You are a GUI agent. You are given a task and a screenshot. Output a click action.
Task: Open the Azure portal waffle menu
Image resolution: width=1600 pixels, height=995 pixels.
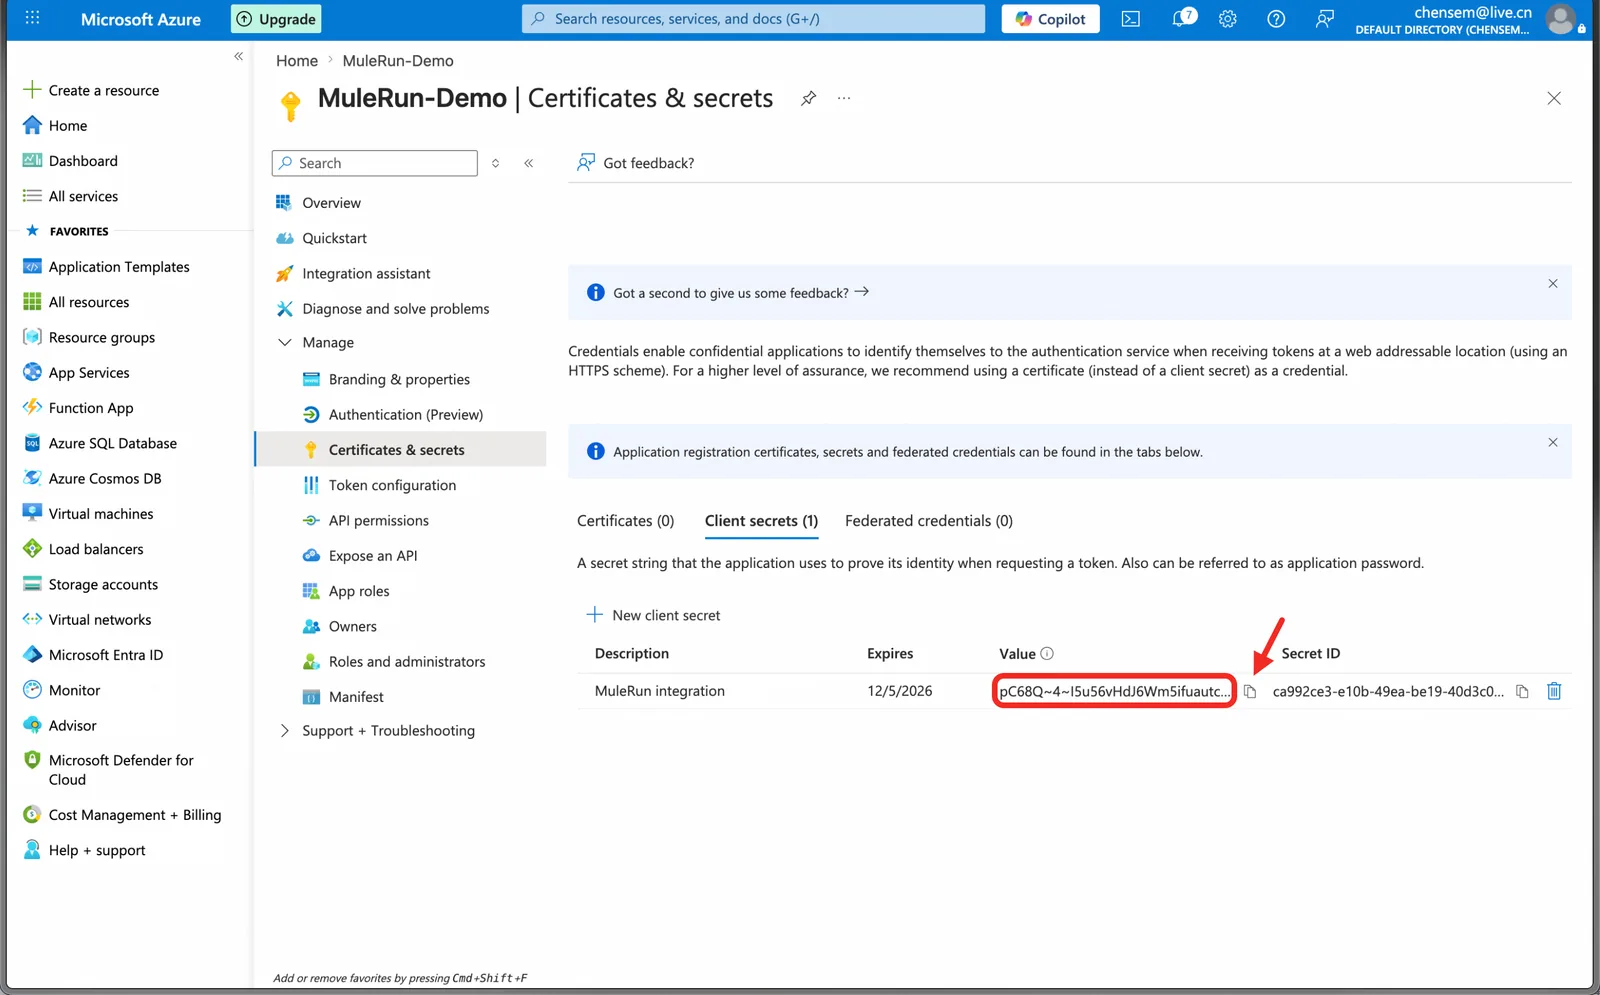(32, 18)
